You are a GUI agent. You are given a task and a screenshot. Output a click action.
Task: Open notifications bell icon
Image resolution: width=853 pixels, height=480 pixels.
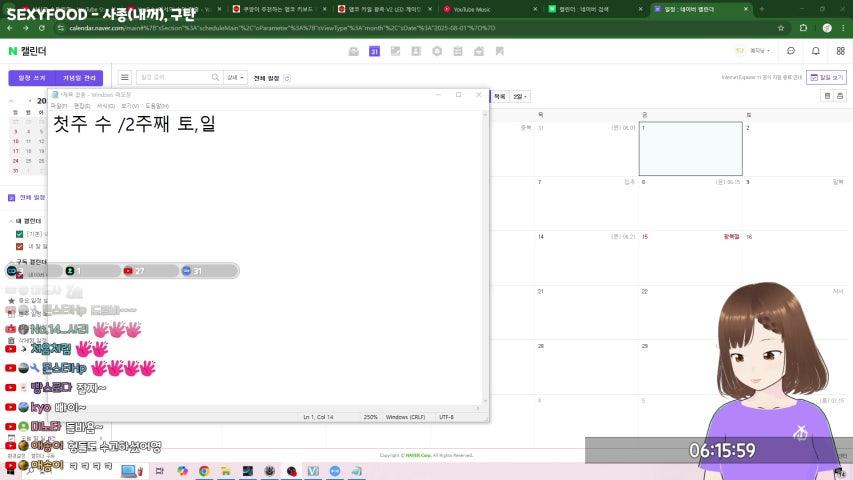(815, 51)
